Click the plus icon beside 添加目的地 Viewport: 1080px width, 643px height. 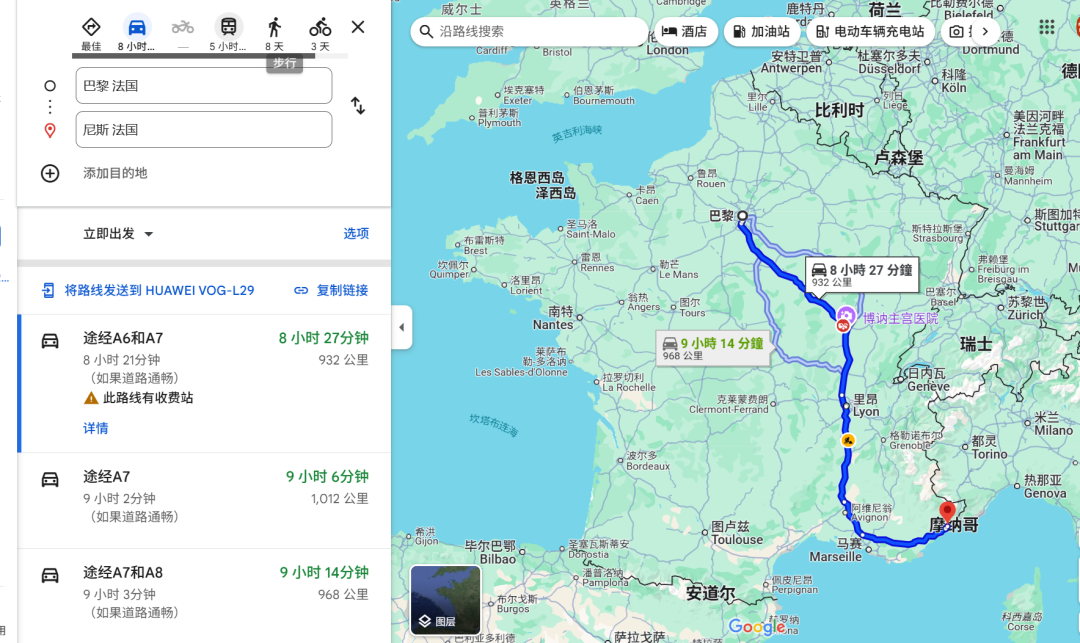(50, 173)
